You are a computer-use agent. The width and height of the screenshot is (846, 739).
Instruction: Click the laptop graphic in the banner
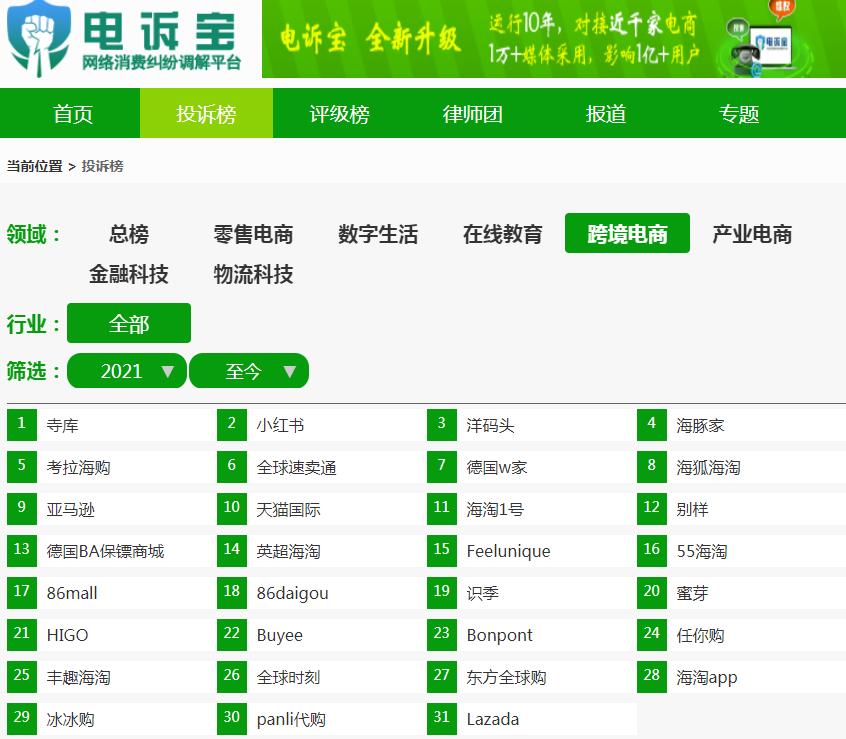[x=770, y=45]
